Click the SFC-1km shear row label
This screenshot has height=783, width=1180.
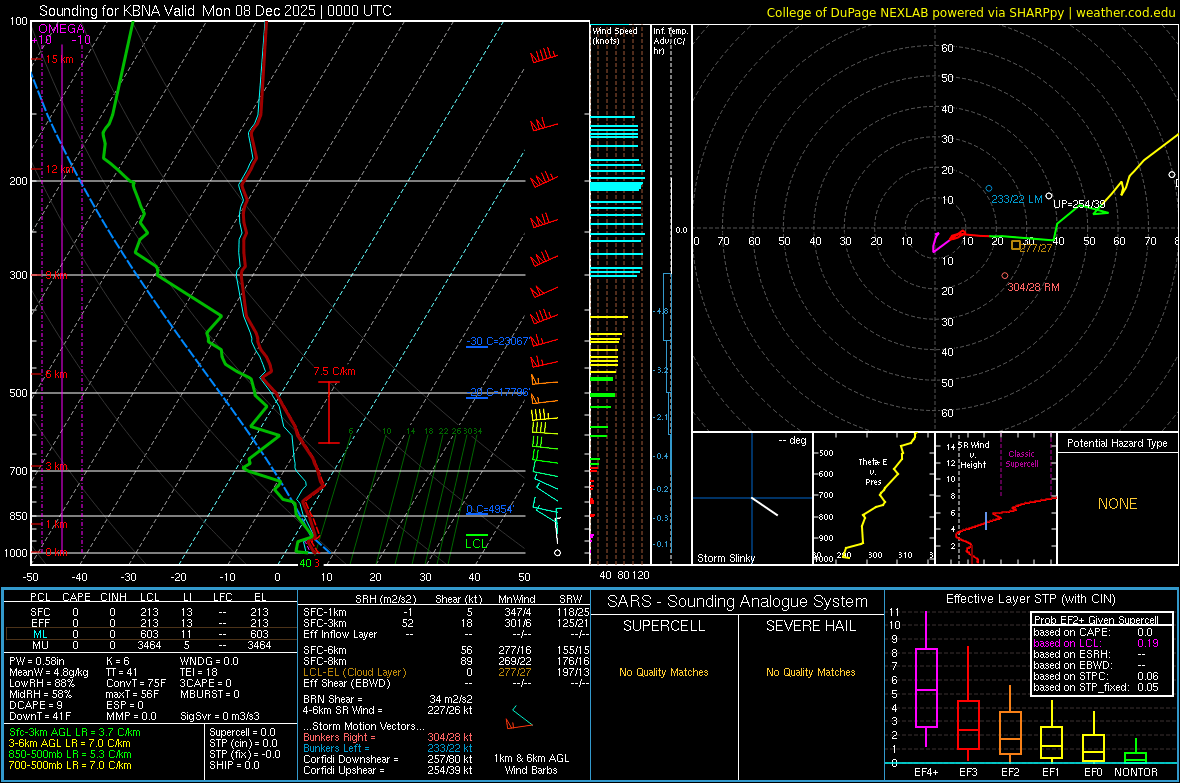click(324, 612)
